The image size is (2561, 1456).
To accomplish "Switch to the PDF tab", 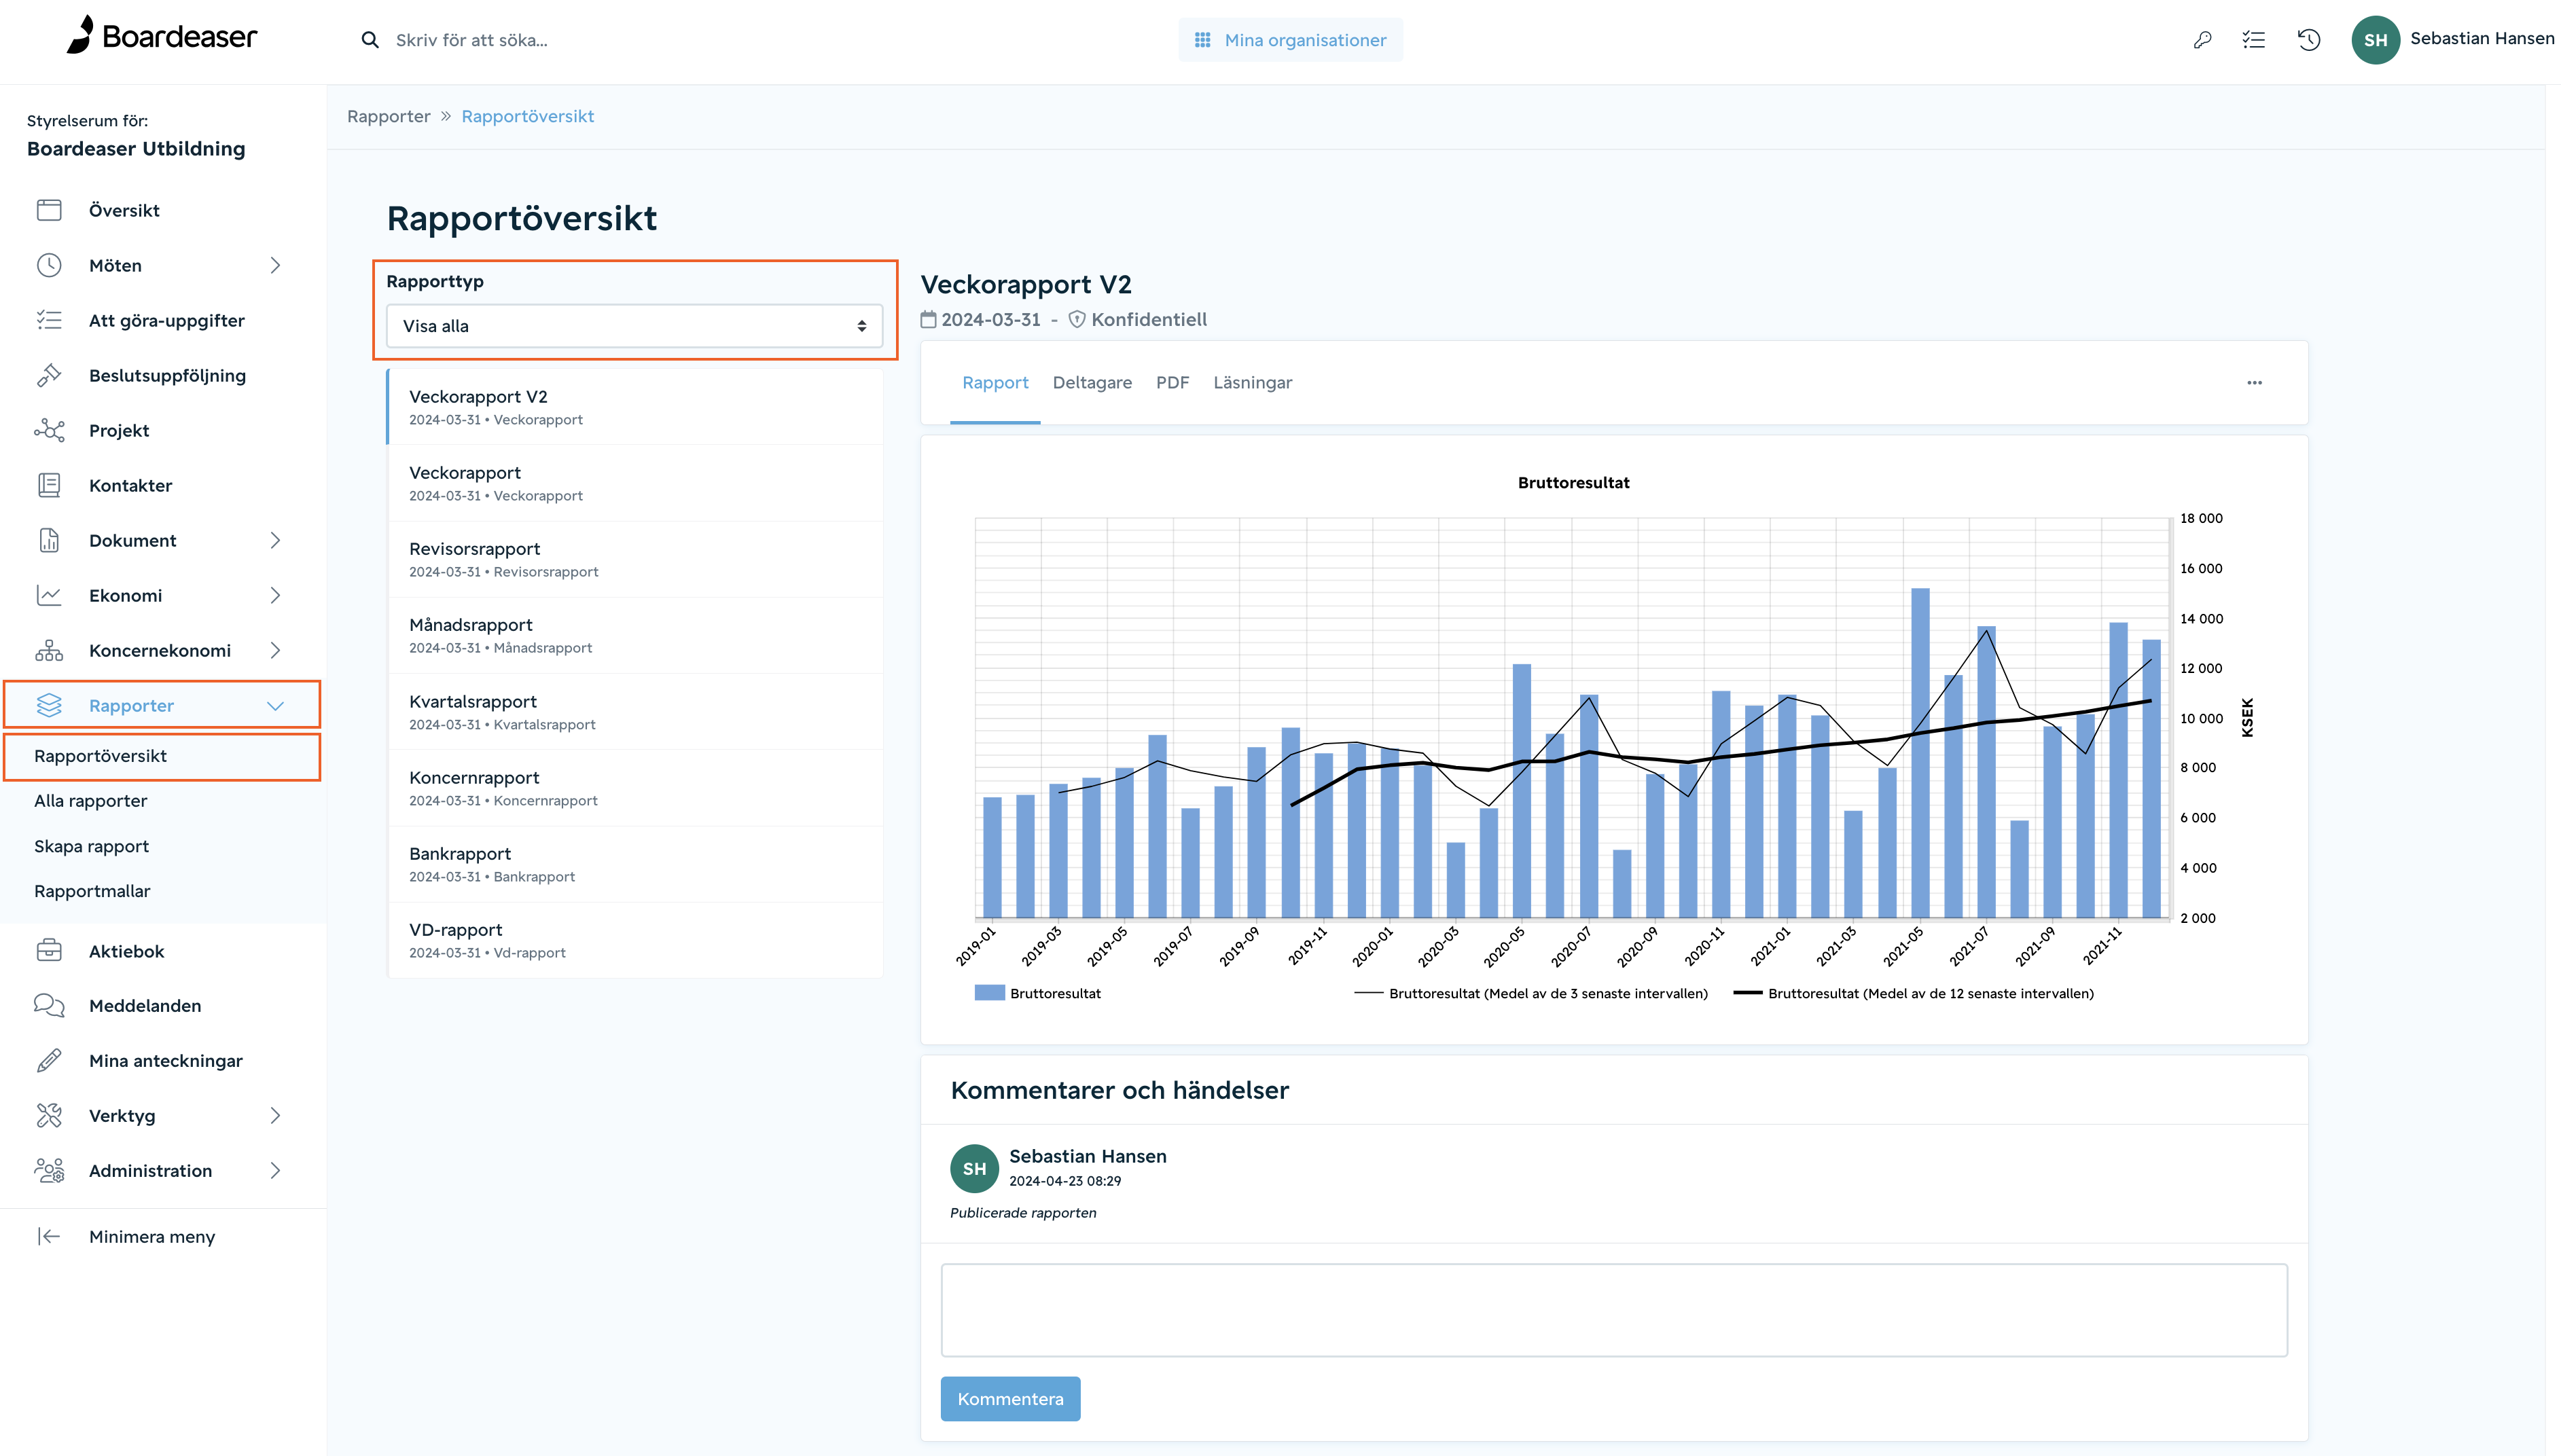I will (1172, 383).
